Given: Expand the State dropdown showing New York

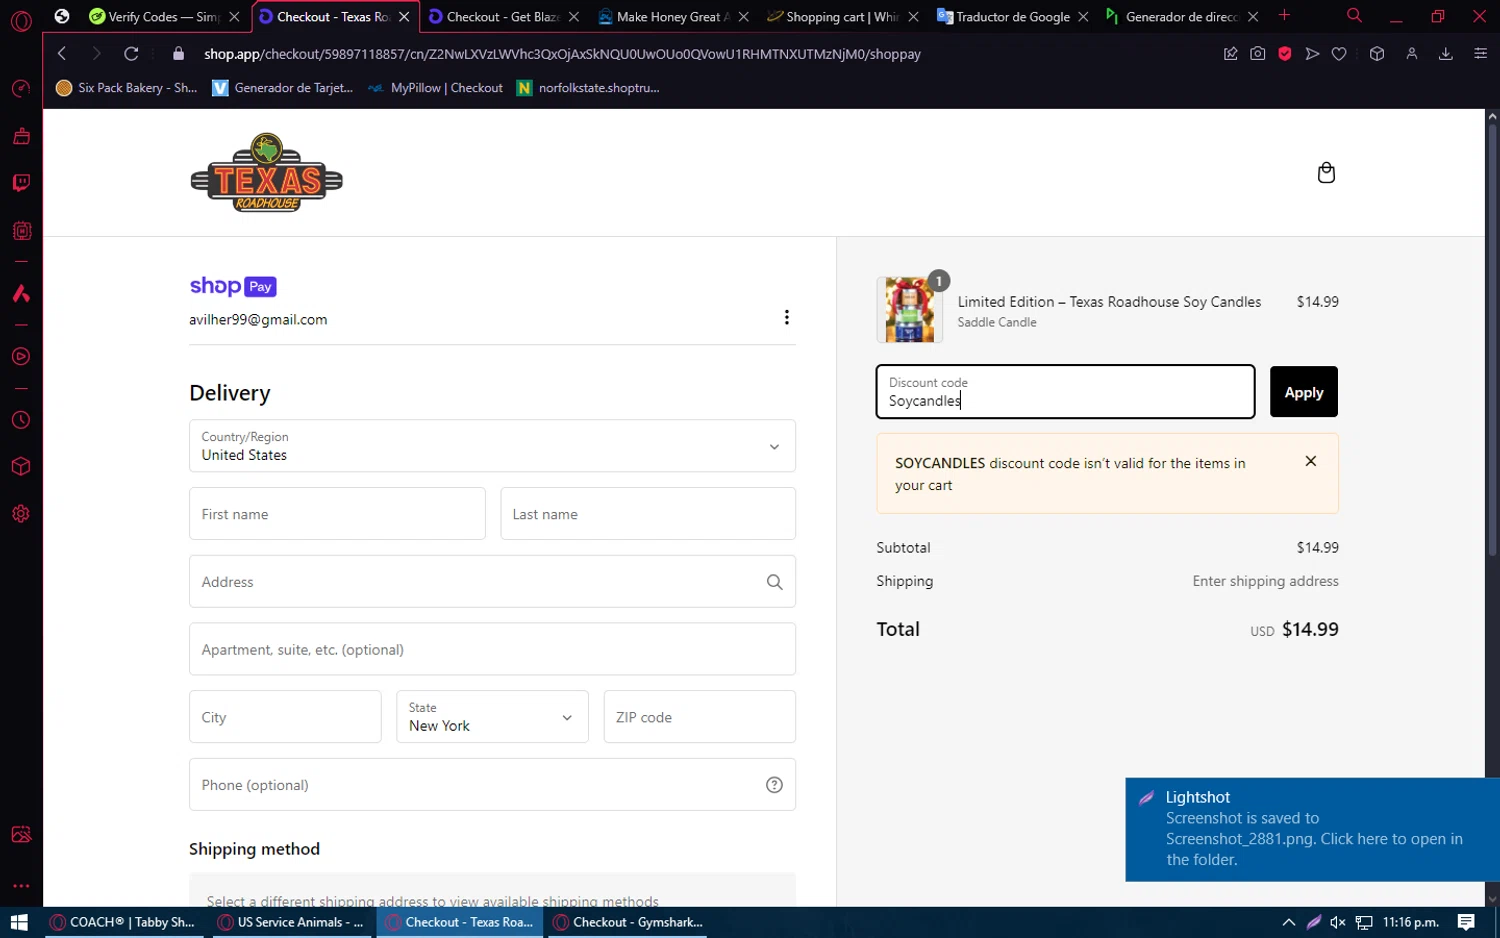Looking at the screenshot, I should coord(492,717).
